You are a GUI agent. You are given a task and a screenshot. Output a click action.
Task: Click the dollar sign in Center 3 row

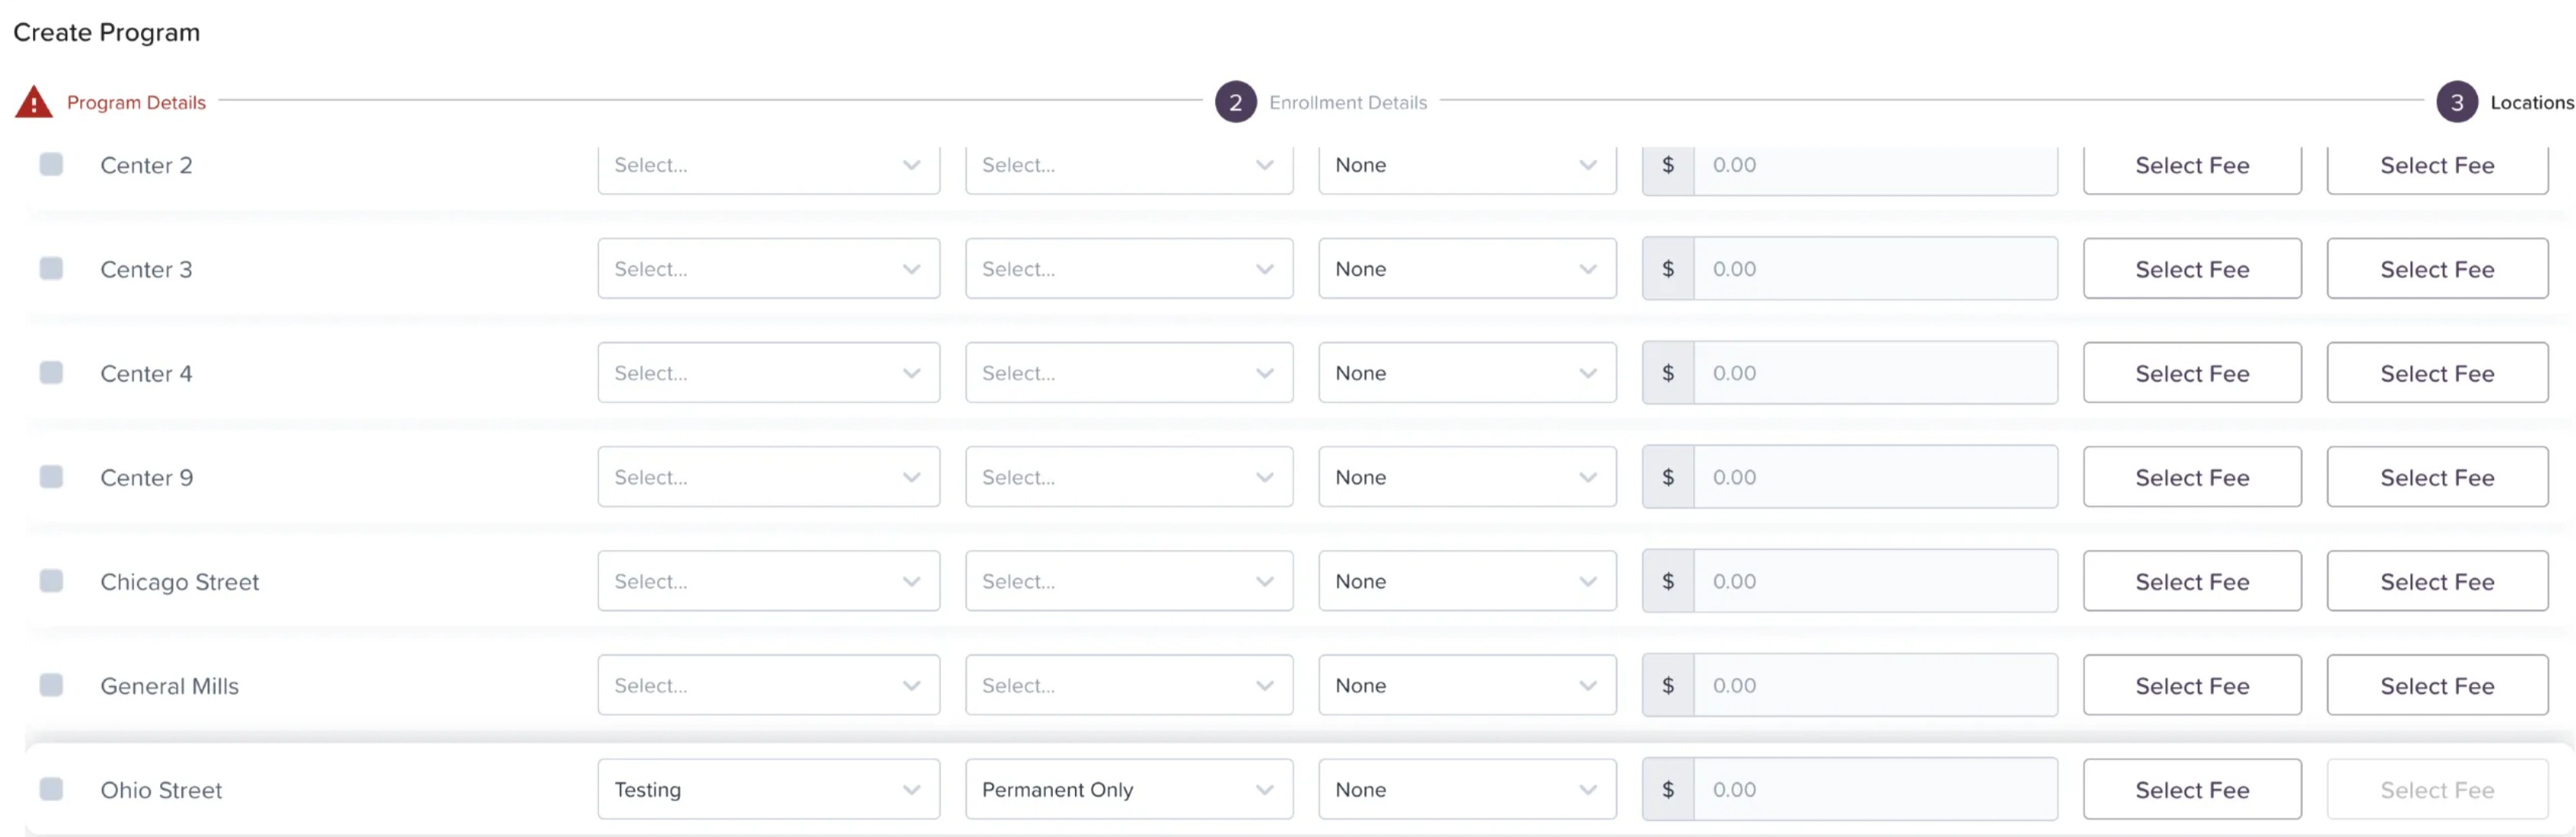[x=1667, y=269]
